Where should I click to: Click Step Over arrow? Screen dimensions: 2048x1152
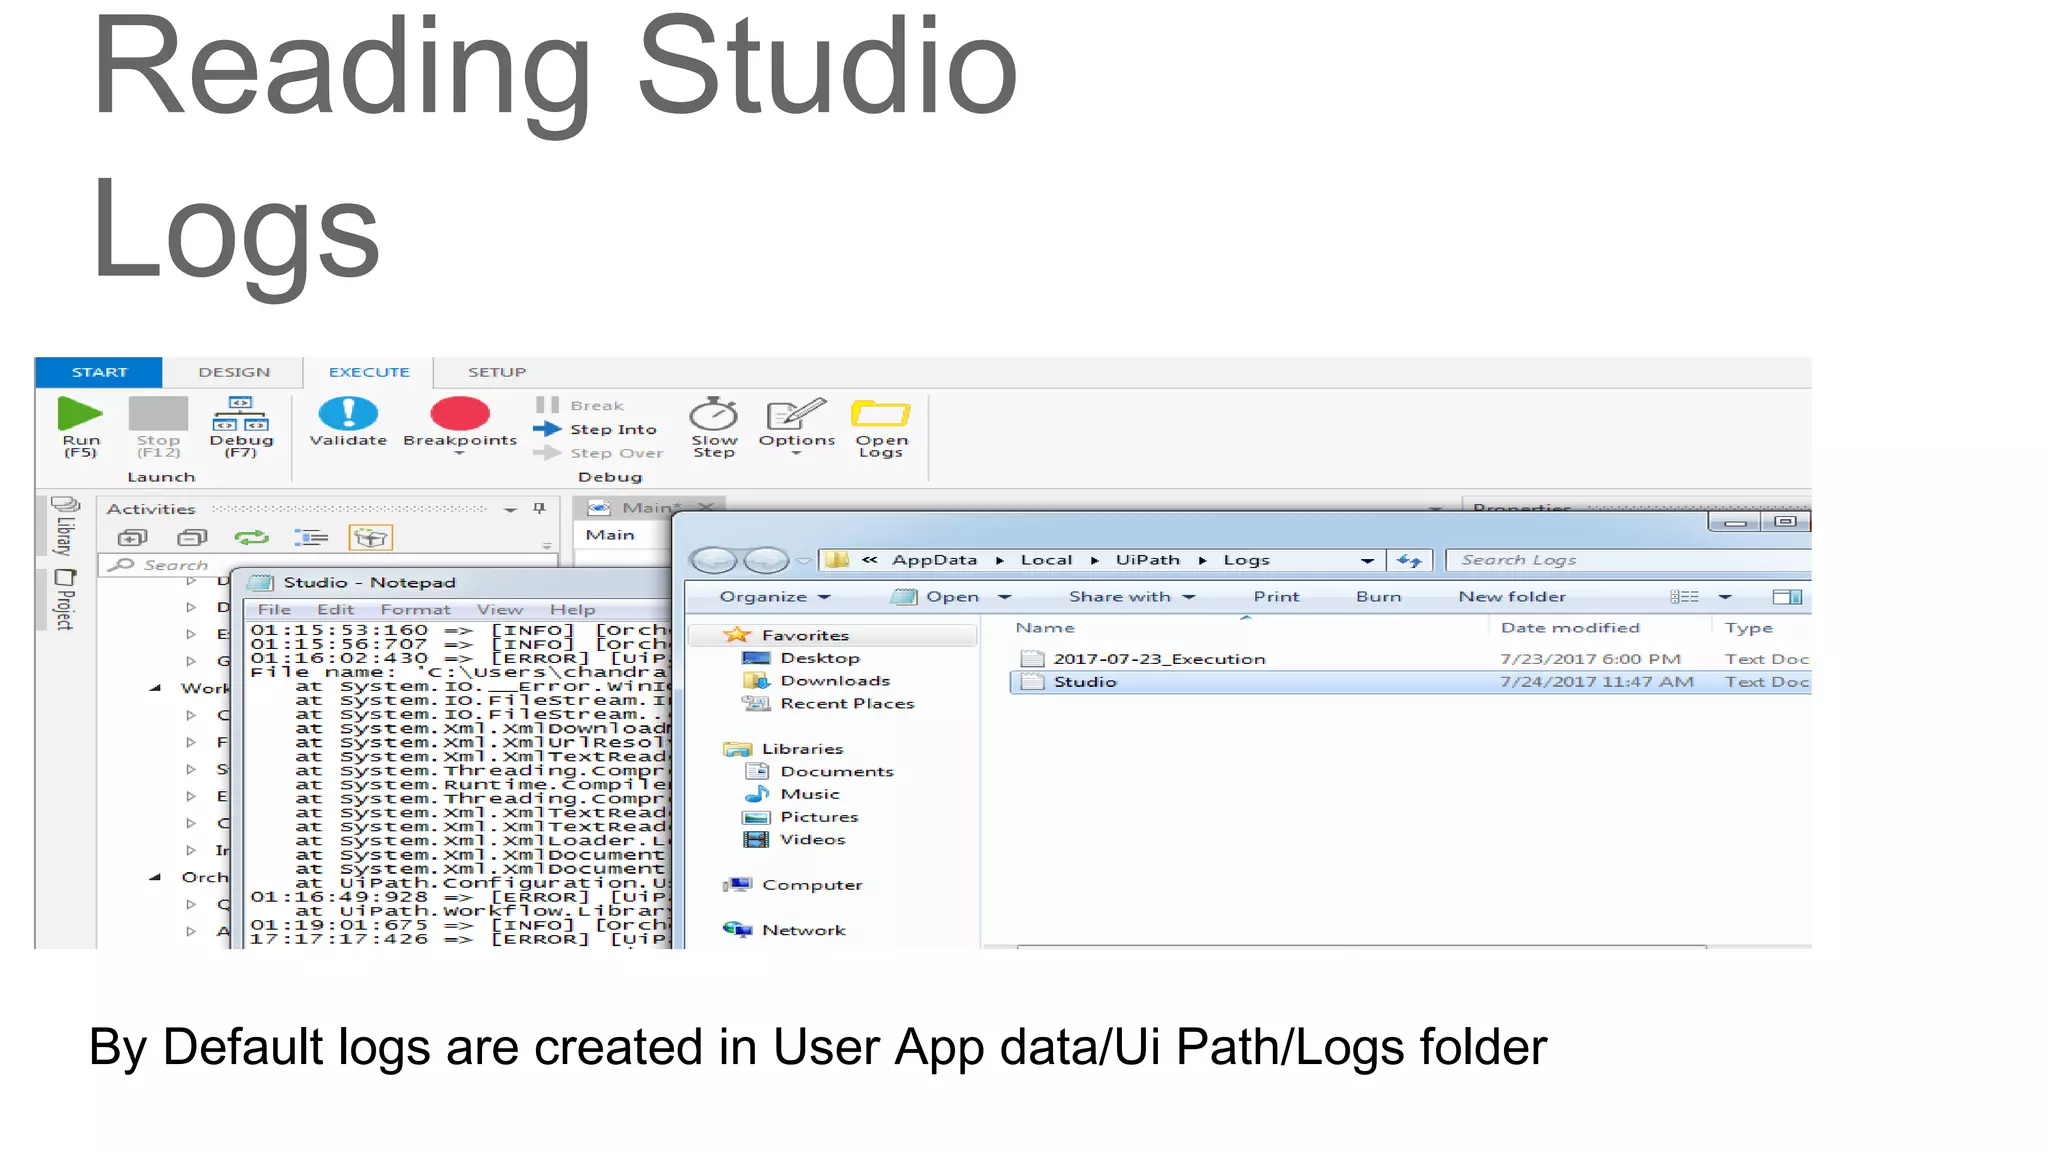(547, 453)
